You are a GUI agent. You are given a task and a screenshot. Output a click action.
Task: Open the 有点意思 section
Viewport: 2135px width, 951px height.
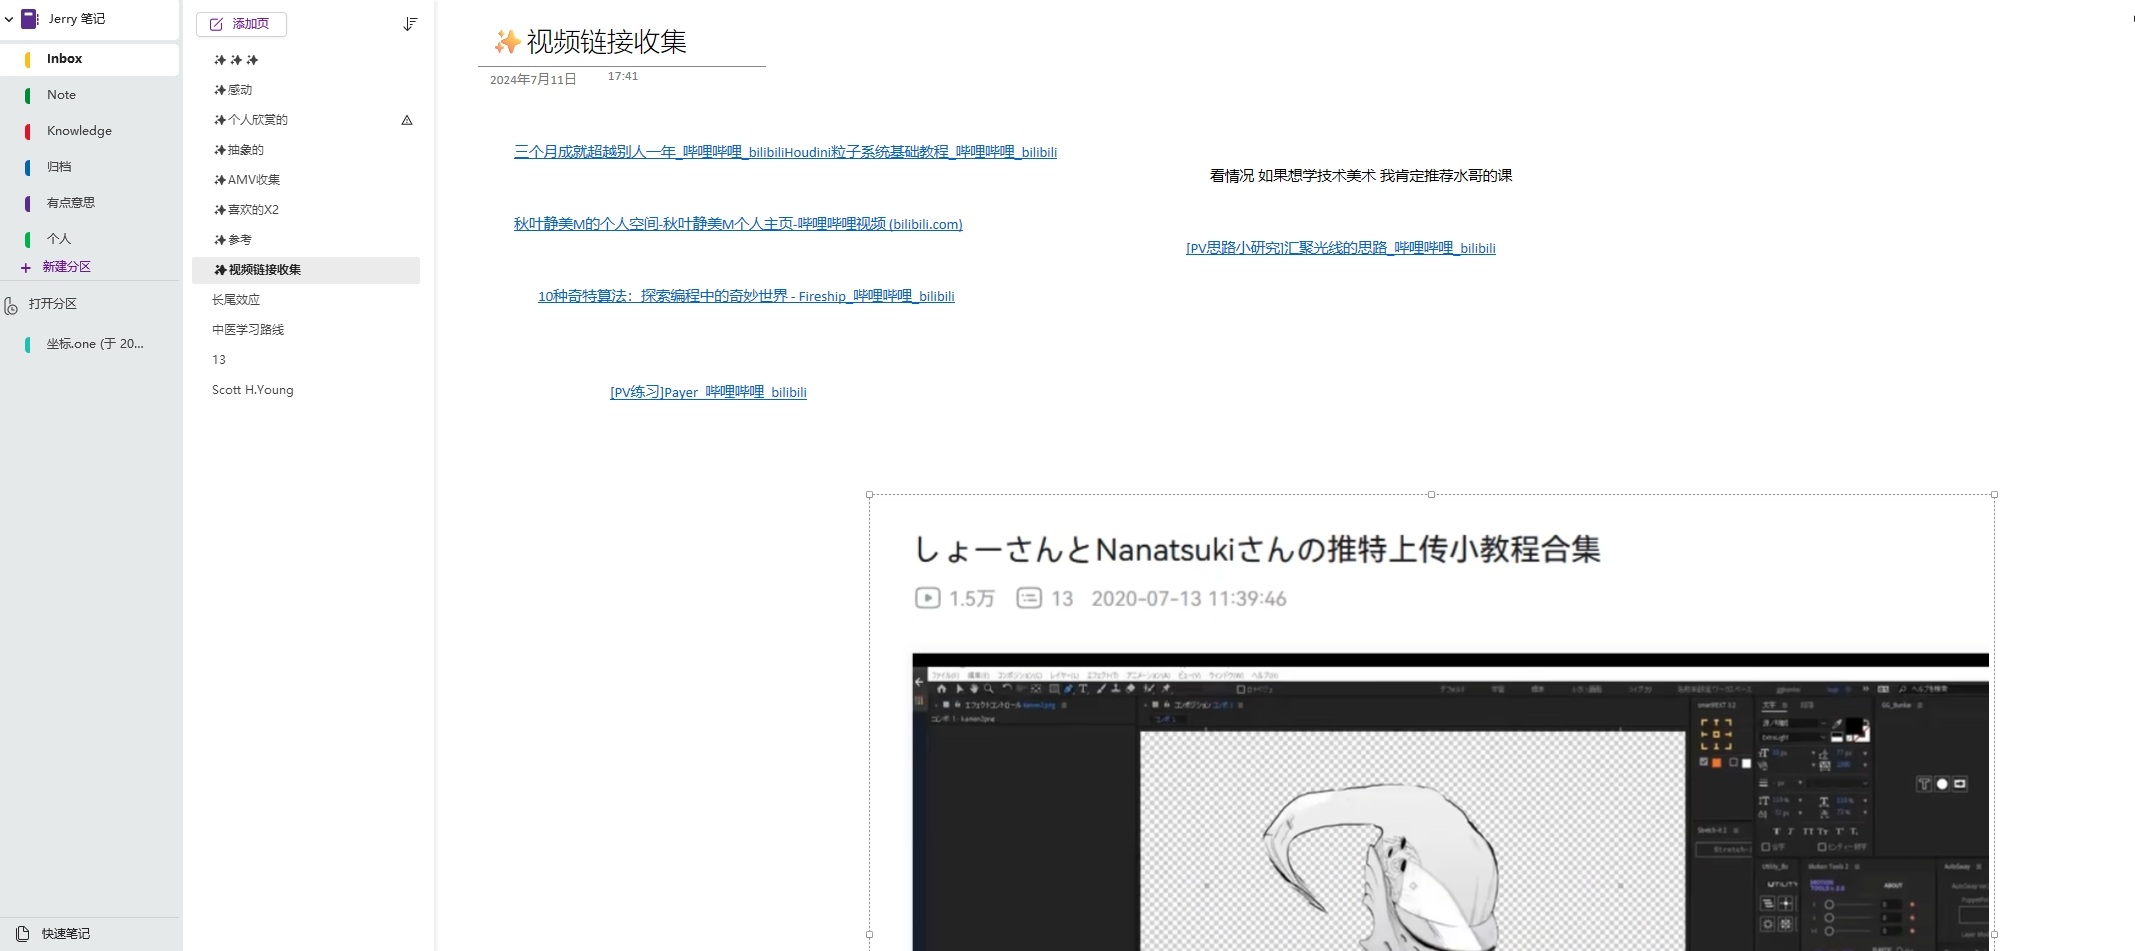click(x=70, y=203)
